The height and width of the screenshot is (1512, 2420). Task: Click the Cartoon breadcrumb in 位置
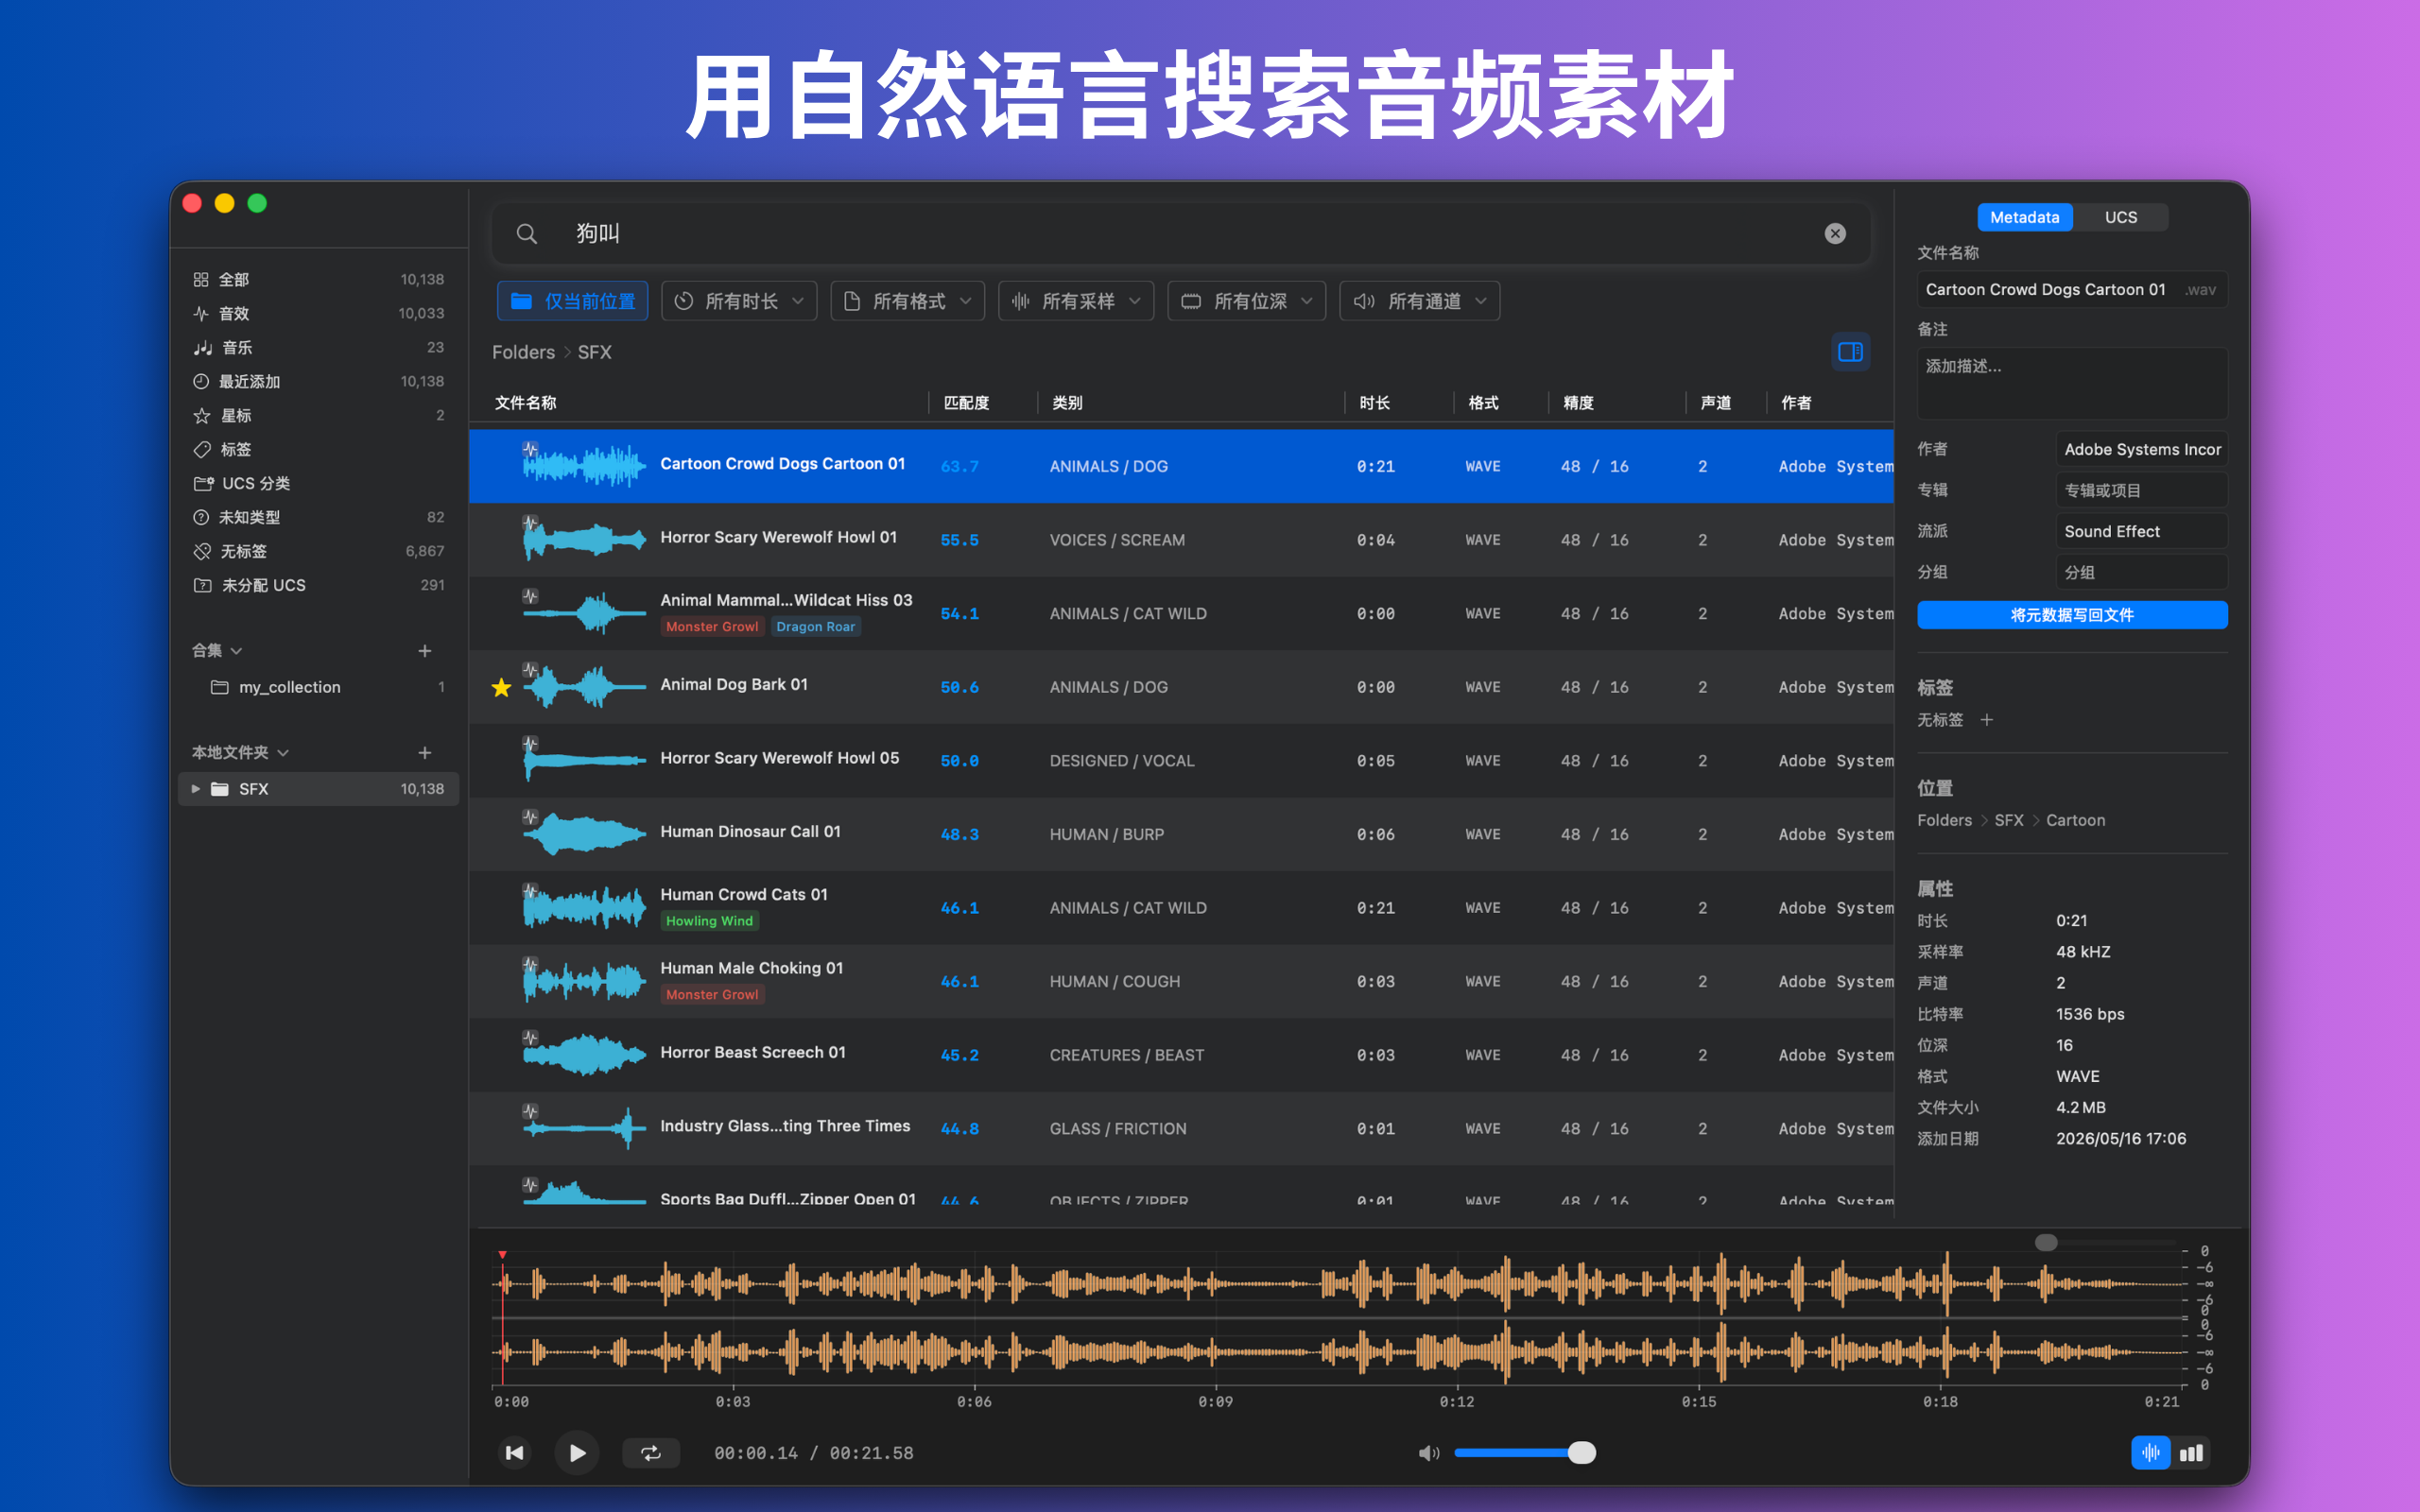tap(2075, 821)
